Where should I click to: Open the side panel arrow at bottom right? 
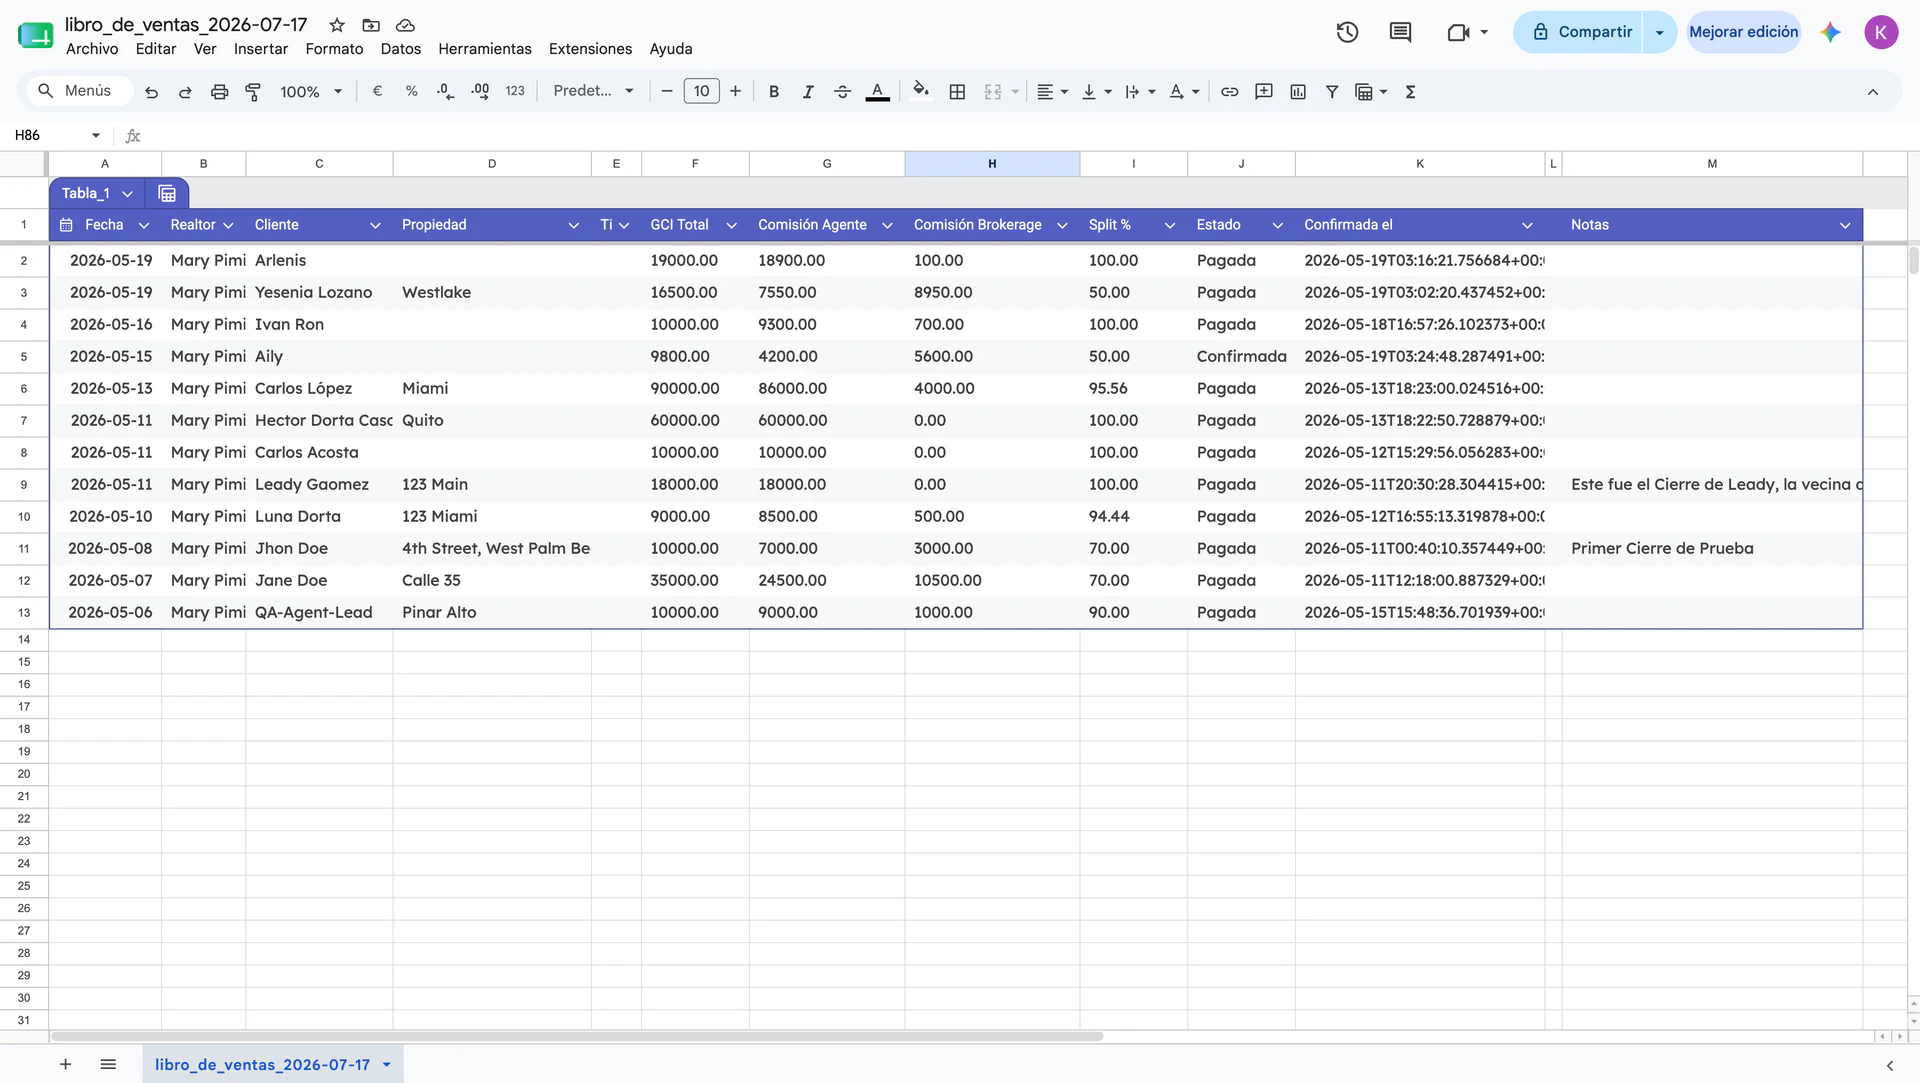(1889, 1065)
